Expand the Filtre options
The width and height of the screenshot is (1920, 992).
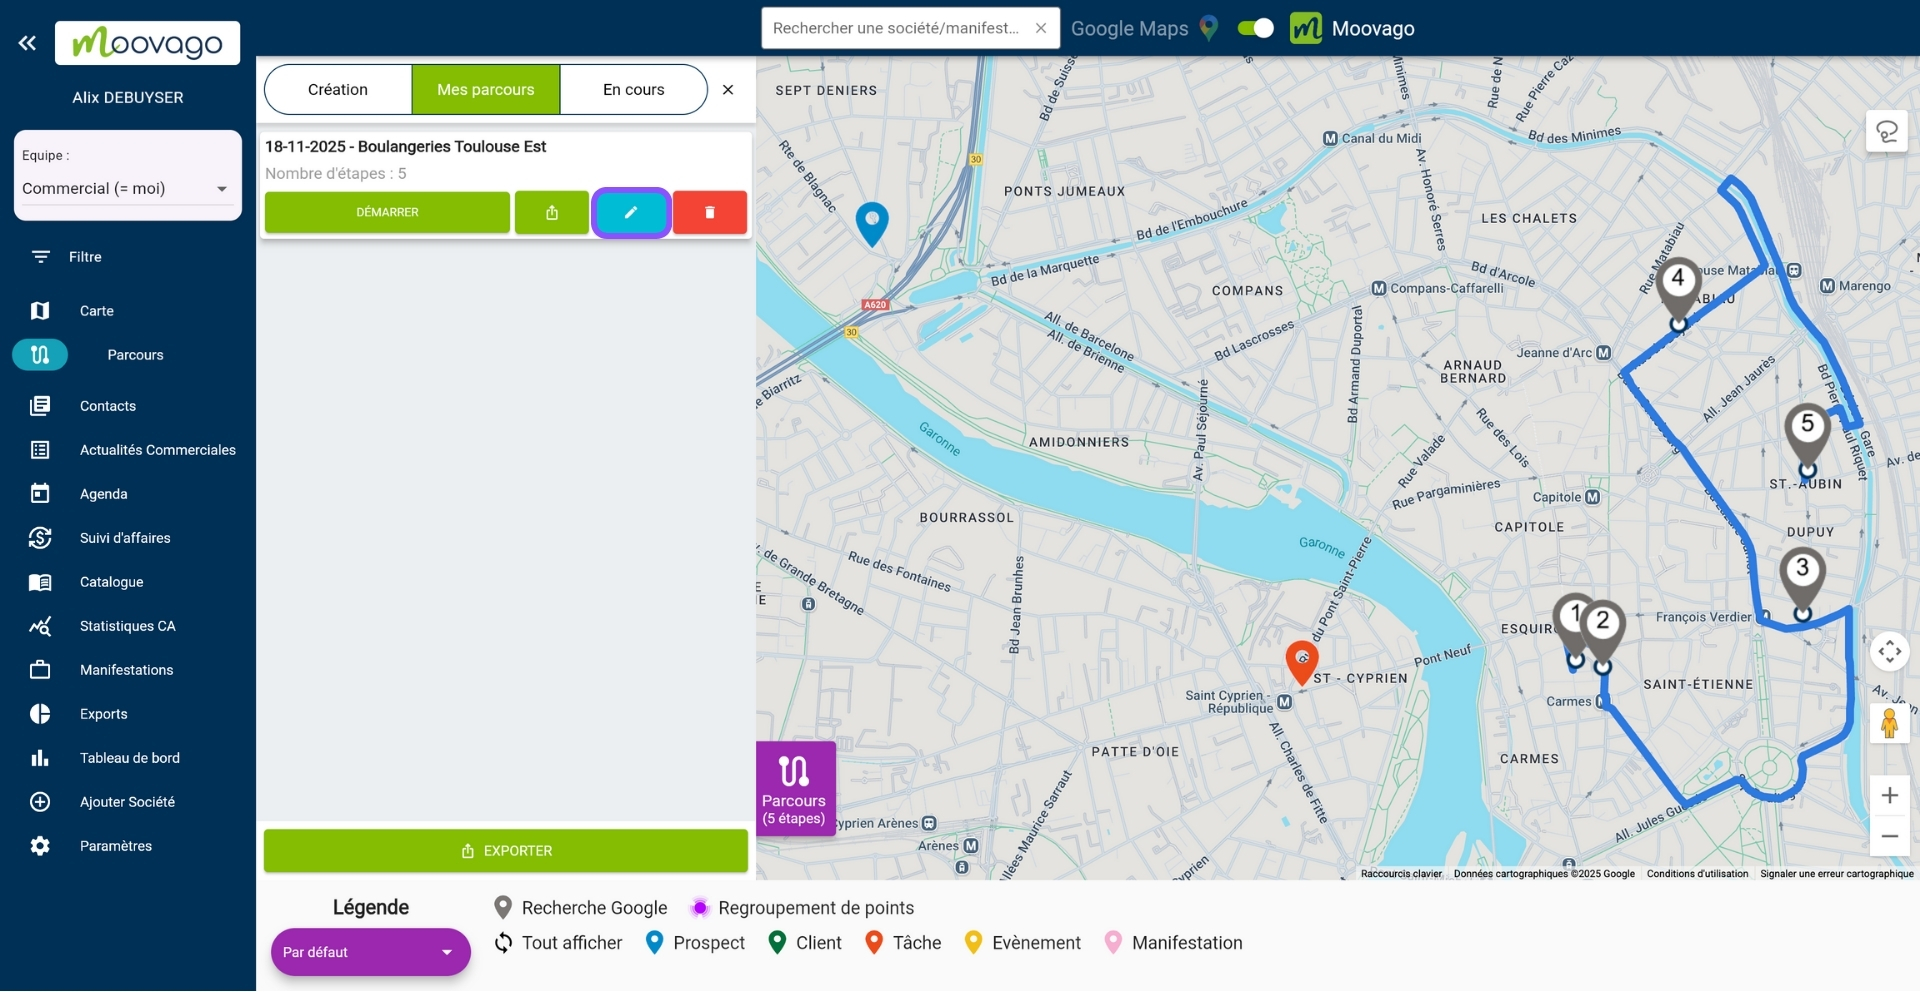point(85,257)
